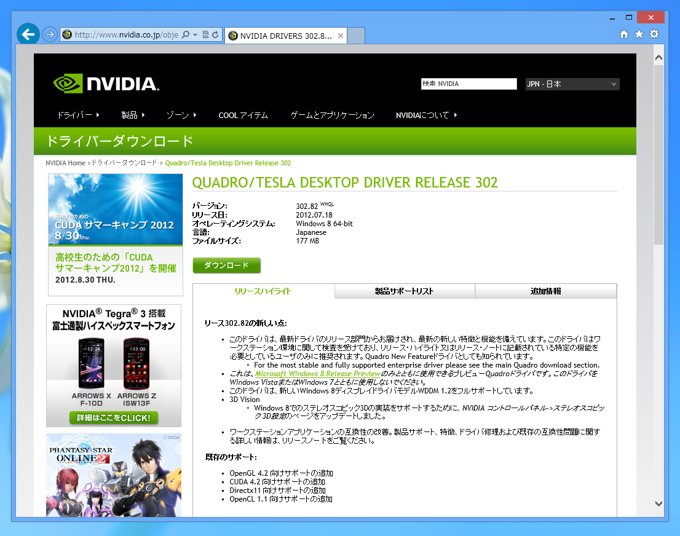The image size is (680, 536).
Task: Open the address bar autocomplete dropdown arrow
Action: click(x=195, y=35)
